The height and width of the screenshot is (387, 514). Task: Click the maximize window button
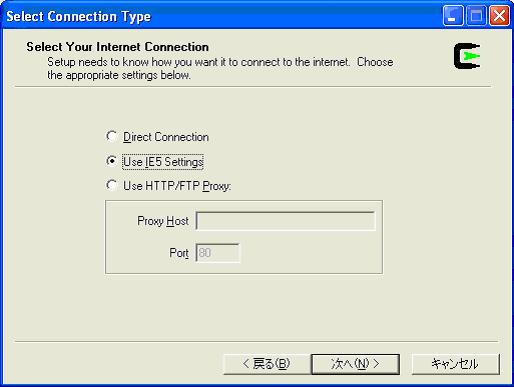[x=476, y=16]
